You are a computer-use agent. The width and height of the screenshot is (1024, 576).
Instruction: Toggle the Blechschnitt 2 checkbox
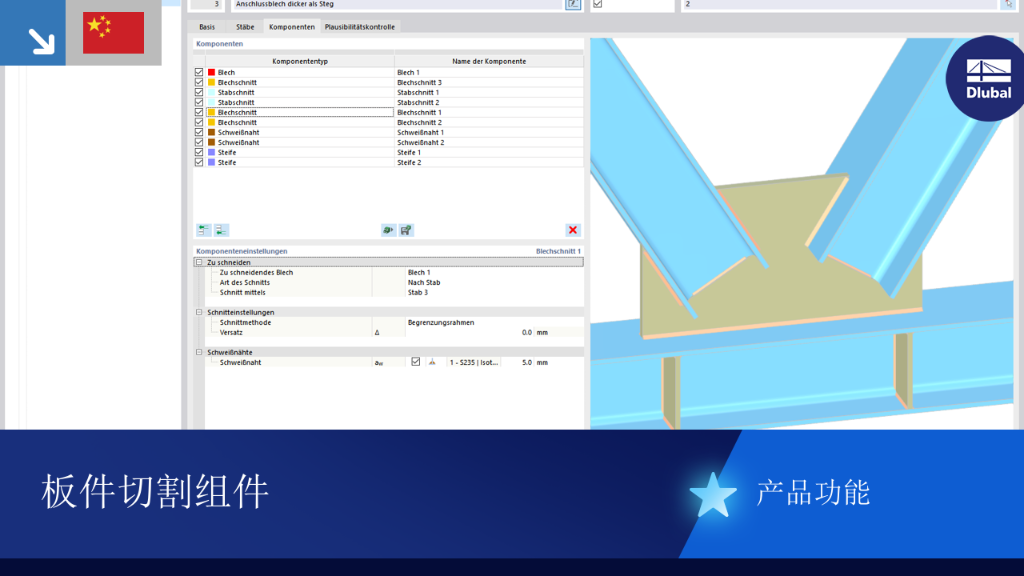(x=199, y=122)
